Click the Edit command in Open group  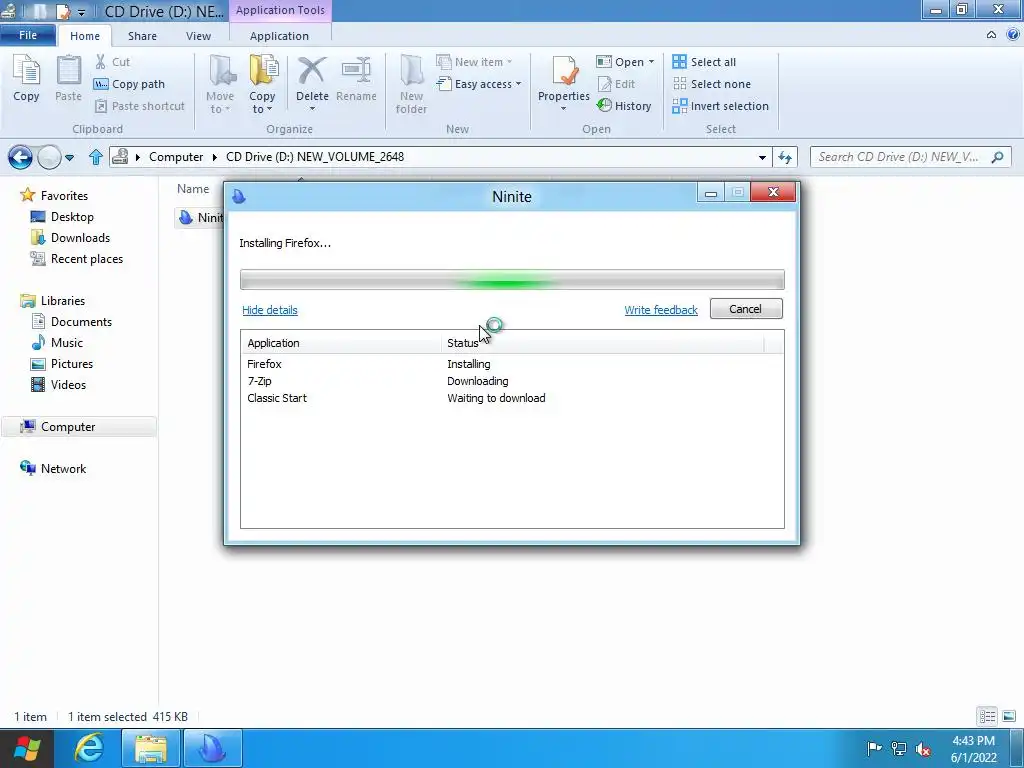coord(616,84)
